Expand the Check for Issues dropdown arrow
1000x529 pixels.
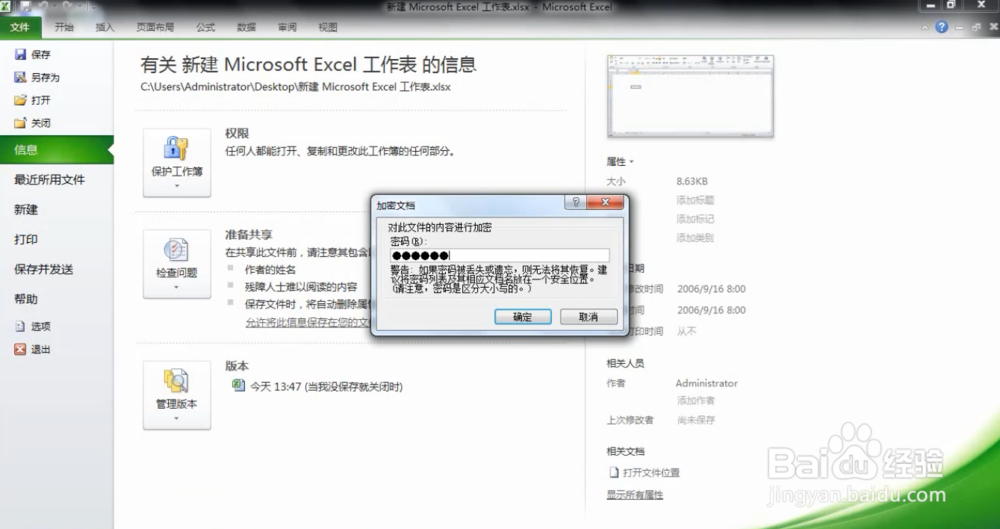177,287
